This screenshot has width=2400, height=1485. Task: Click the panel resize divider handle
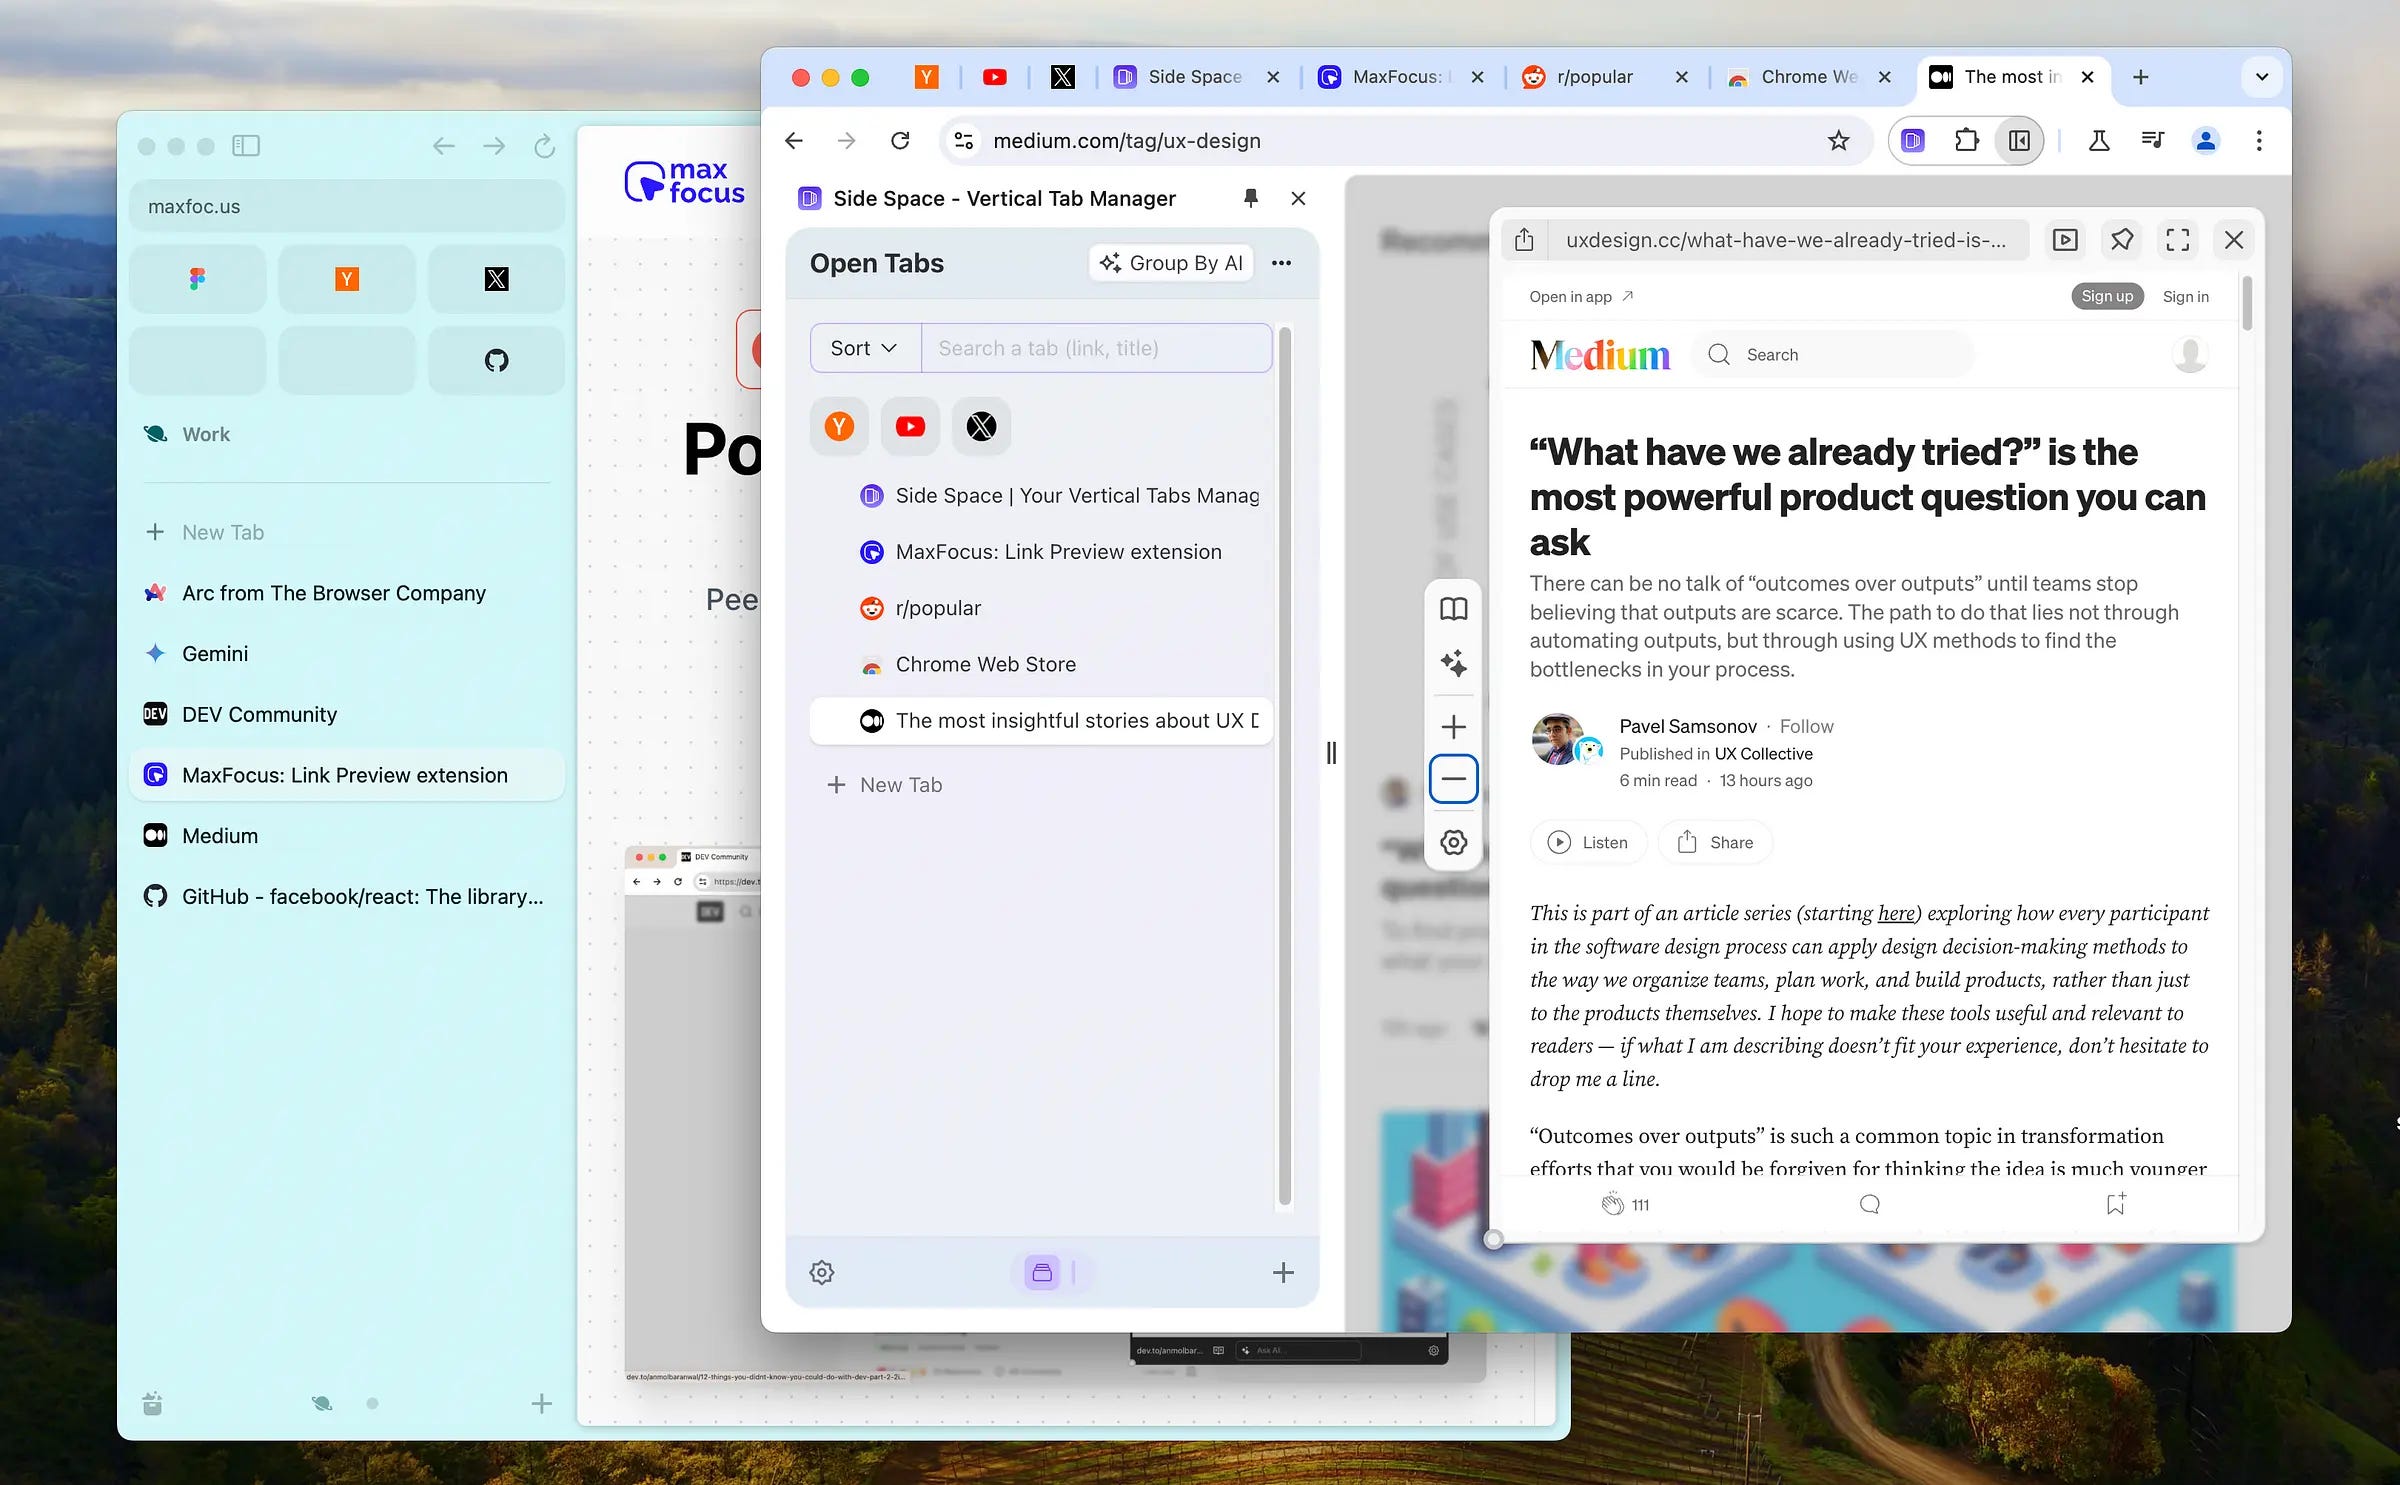pos(1331,752)
